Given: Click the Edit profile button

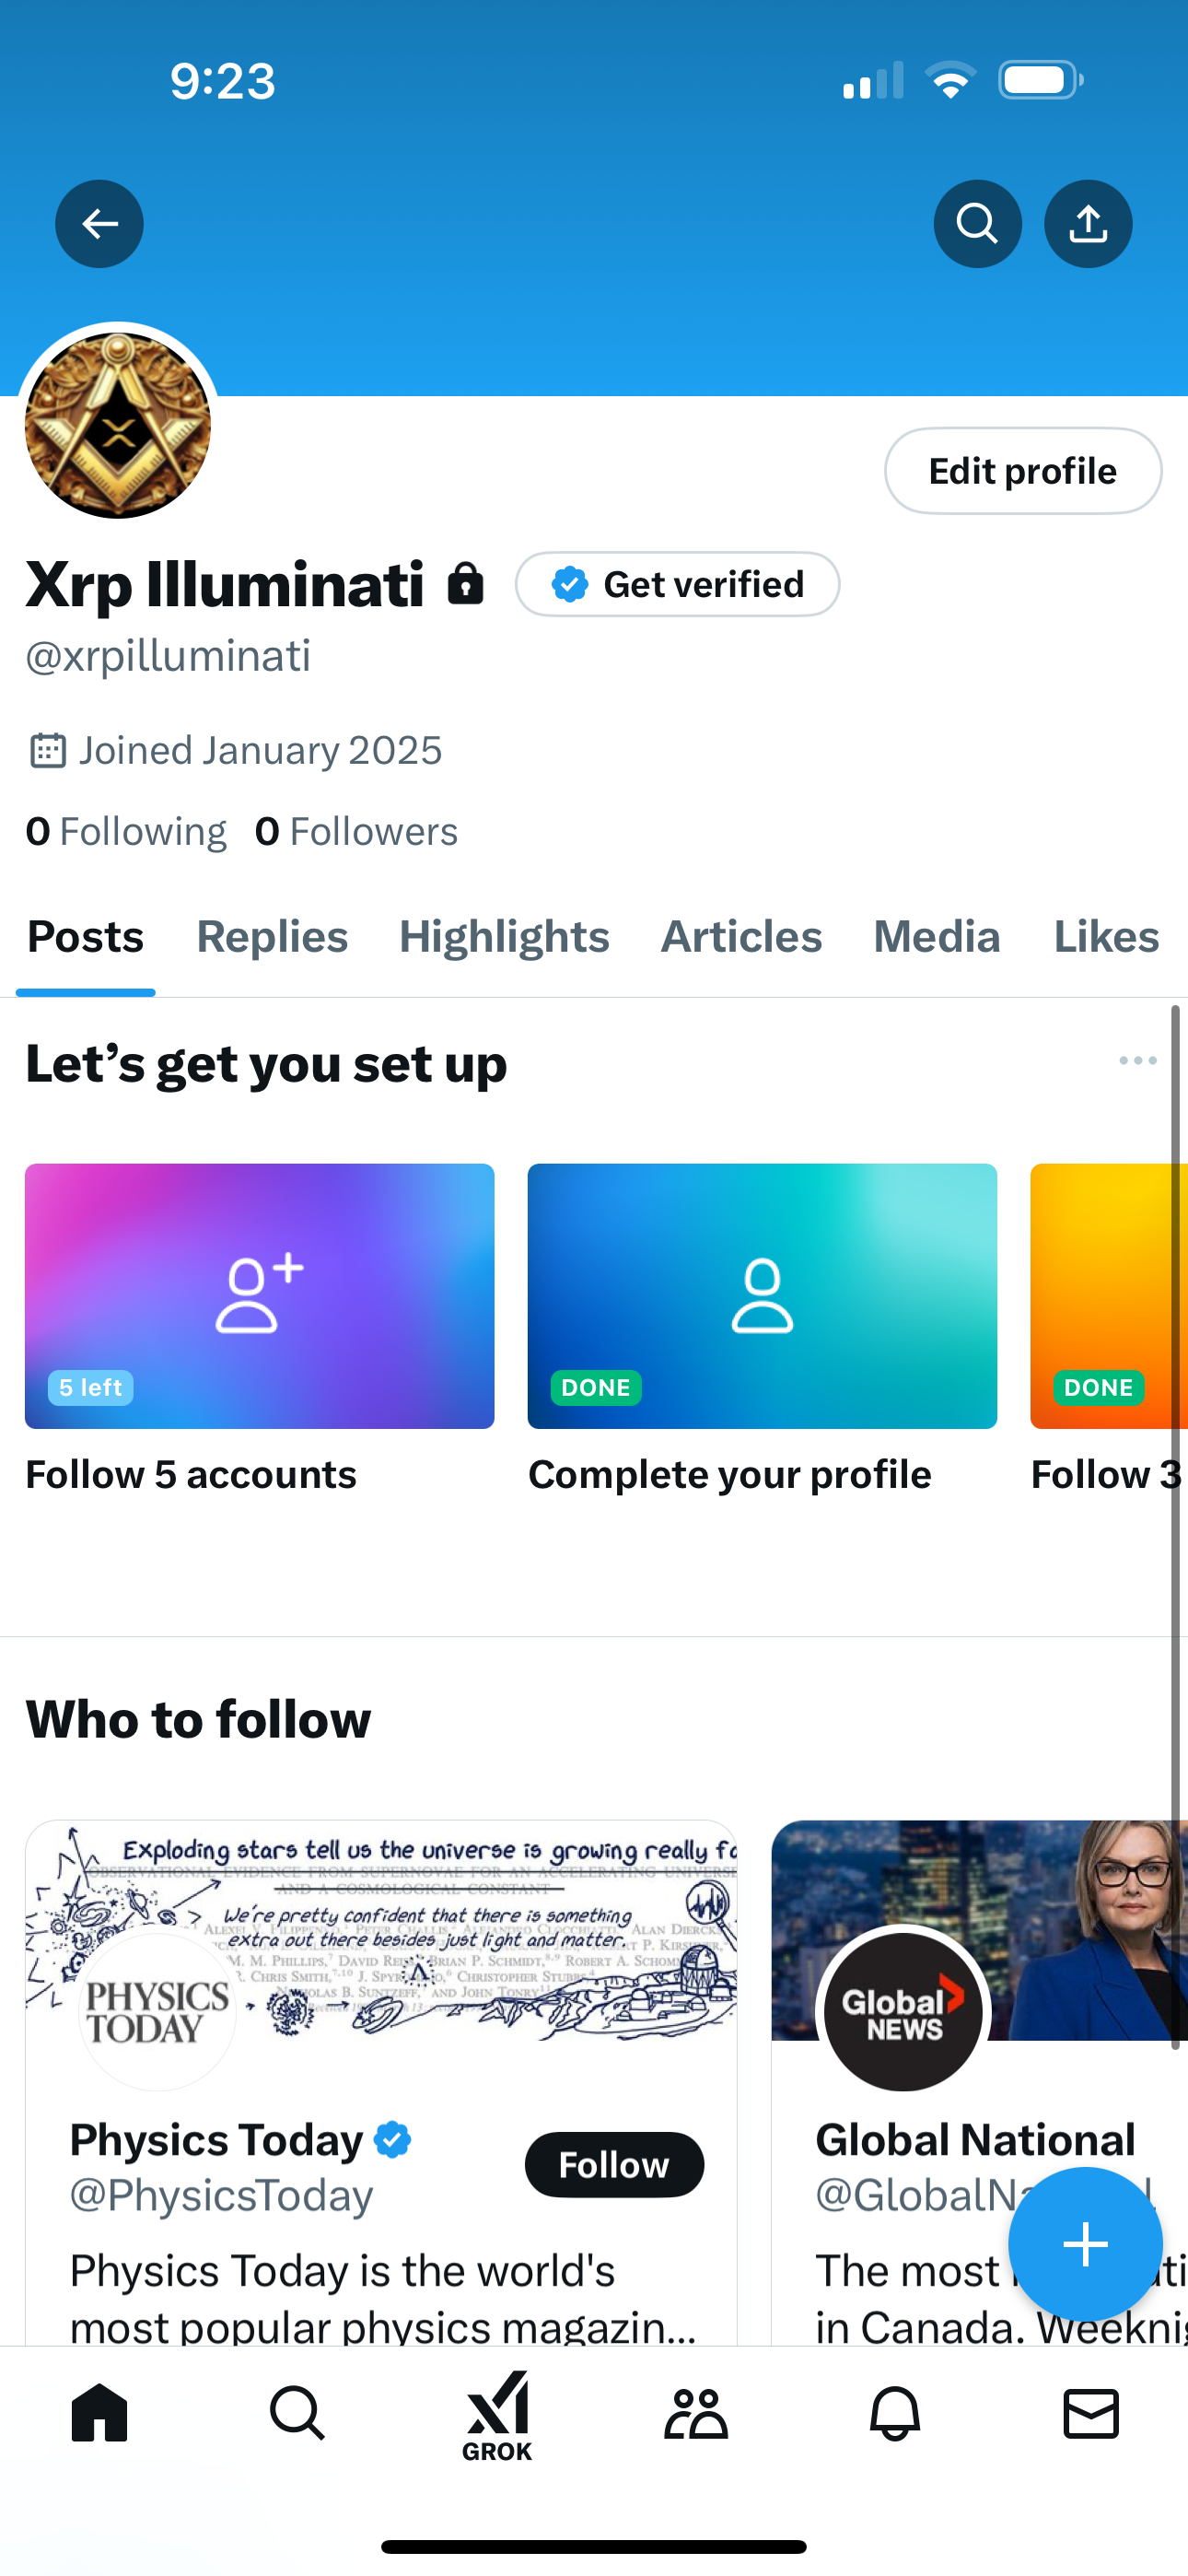Looking at the screenshot, I should tap(1023, 471).
